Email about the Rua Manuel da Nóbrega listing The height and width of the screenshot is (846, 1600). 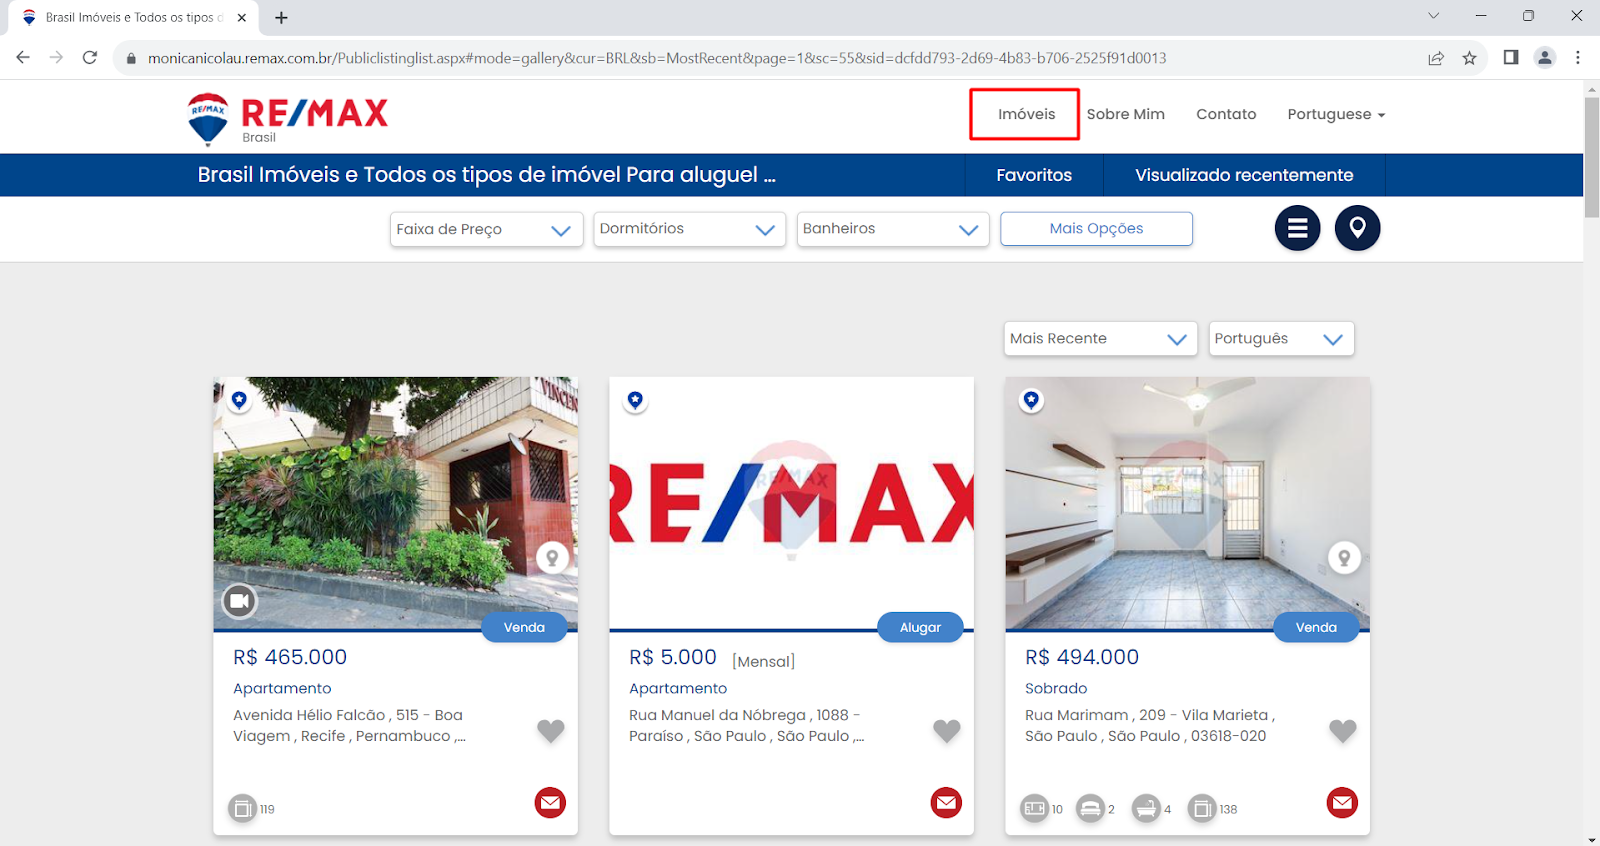946,803
